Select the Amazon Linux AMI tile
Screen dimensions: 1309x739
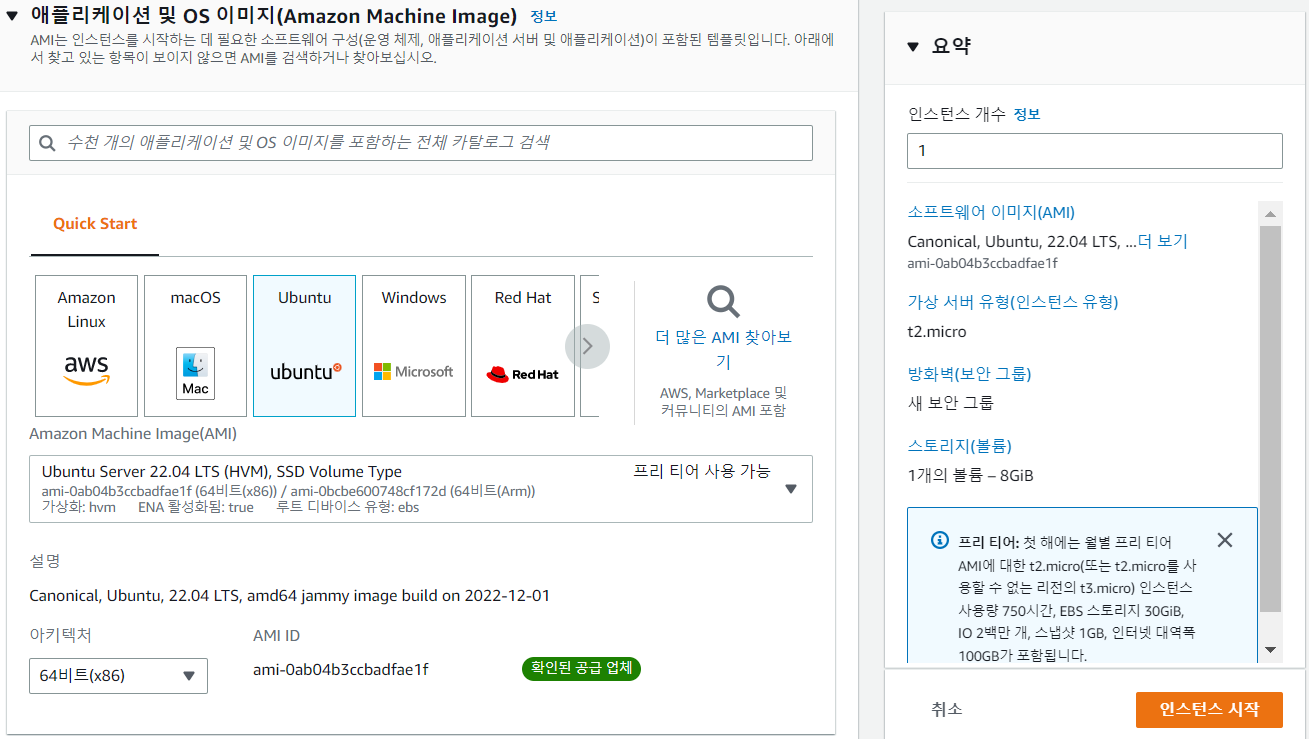tap(86, 346)
